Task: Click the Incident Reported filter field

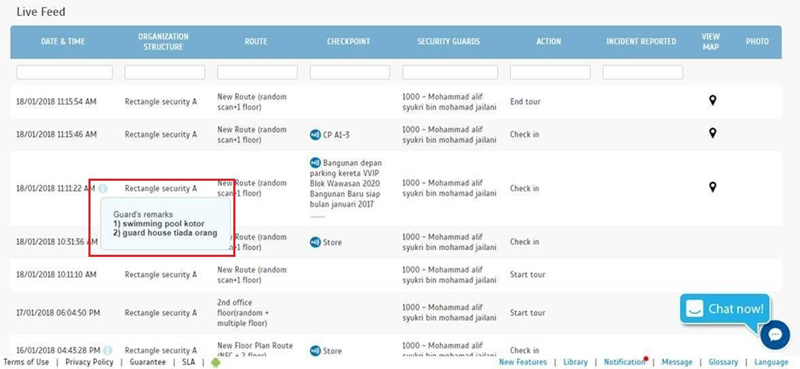Action: coord(642,72)
